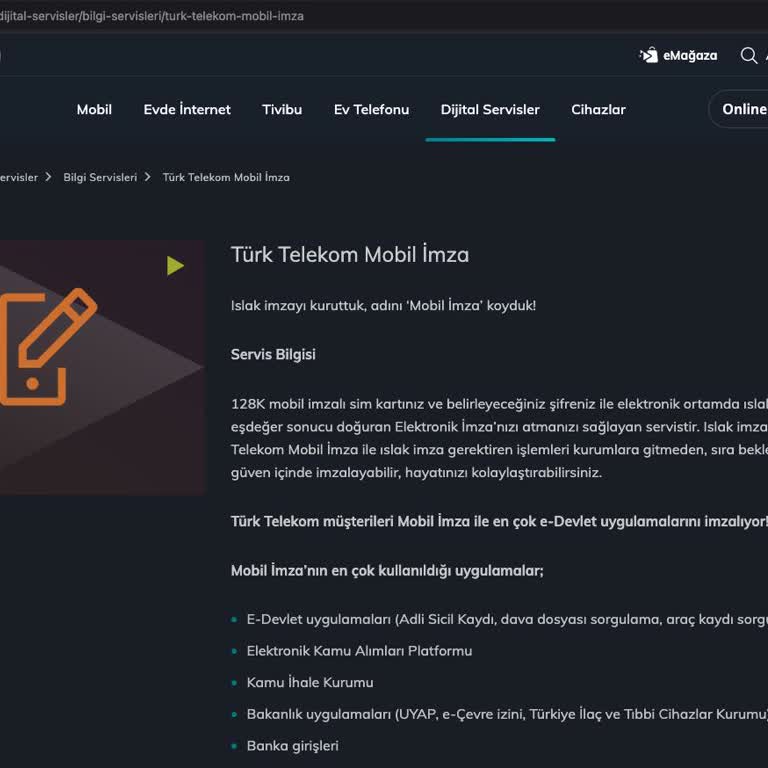This screenshot has width=768, height=768.
Task: Click the Servisler breadcrumb link
Action: tap(19, 177)
